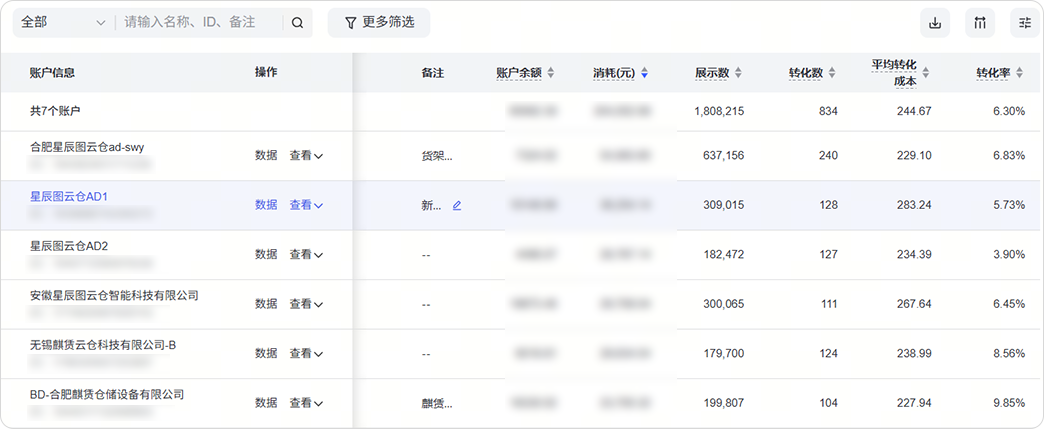
Task: Click the 星辰图云仓AD1 account name
Action: tap(69, 196)
